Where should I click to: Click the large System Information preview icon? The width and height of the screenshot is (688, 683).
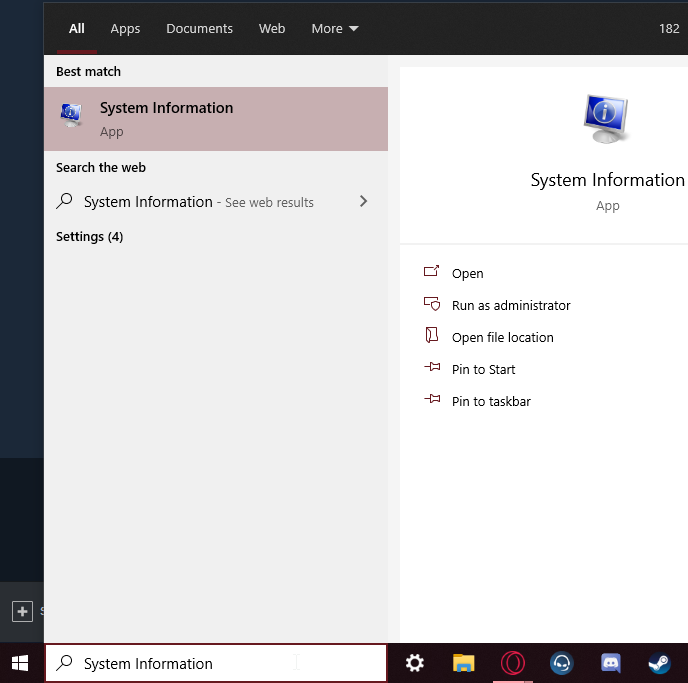[x=606, y=119]
